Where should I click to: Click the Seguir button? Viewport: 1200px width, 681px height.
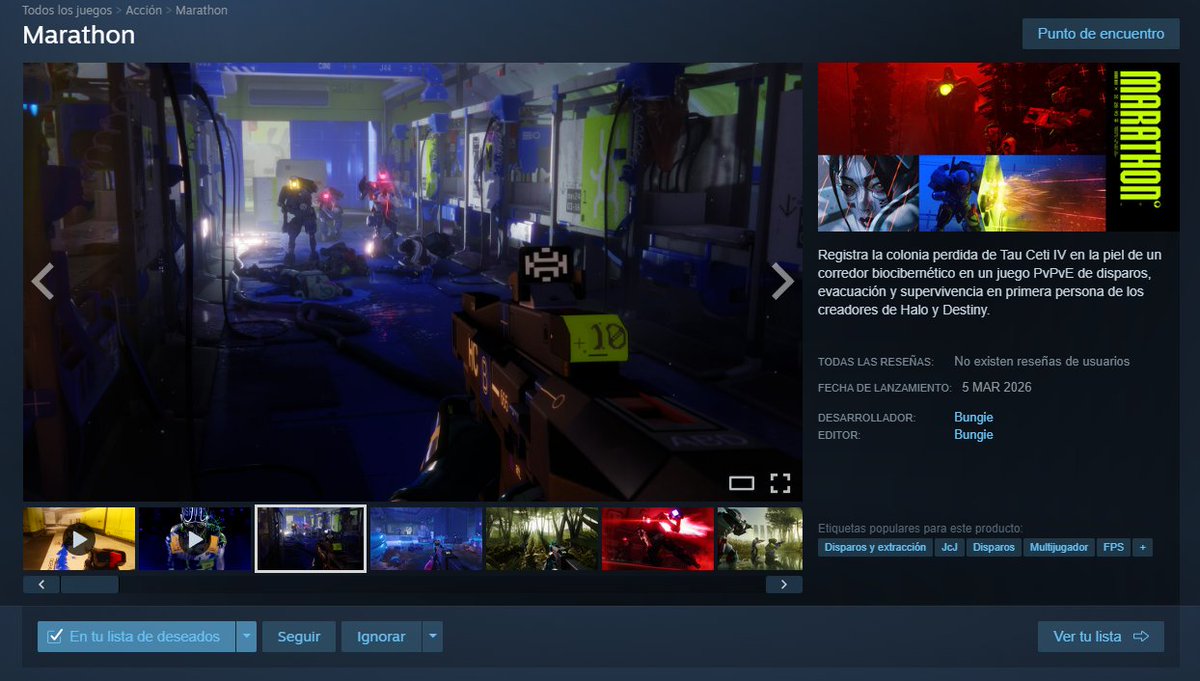click(297, 635)
